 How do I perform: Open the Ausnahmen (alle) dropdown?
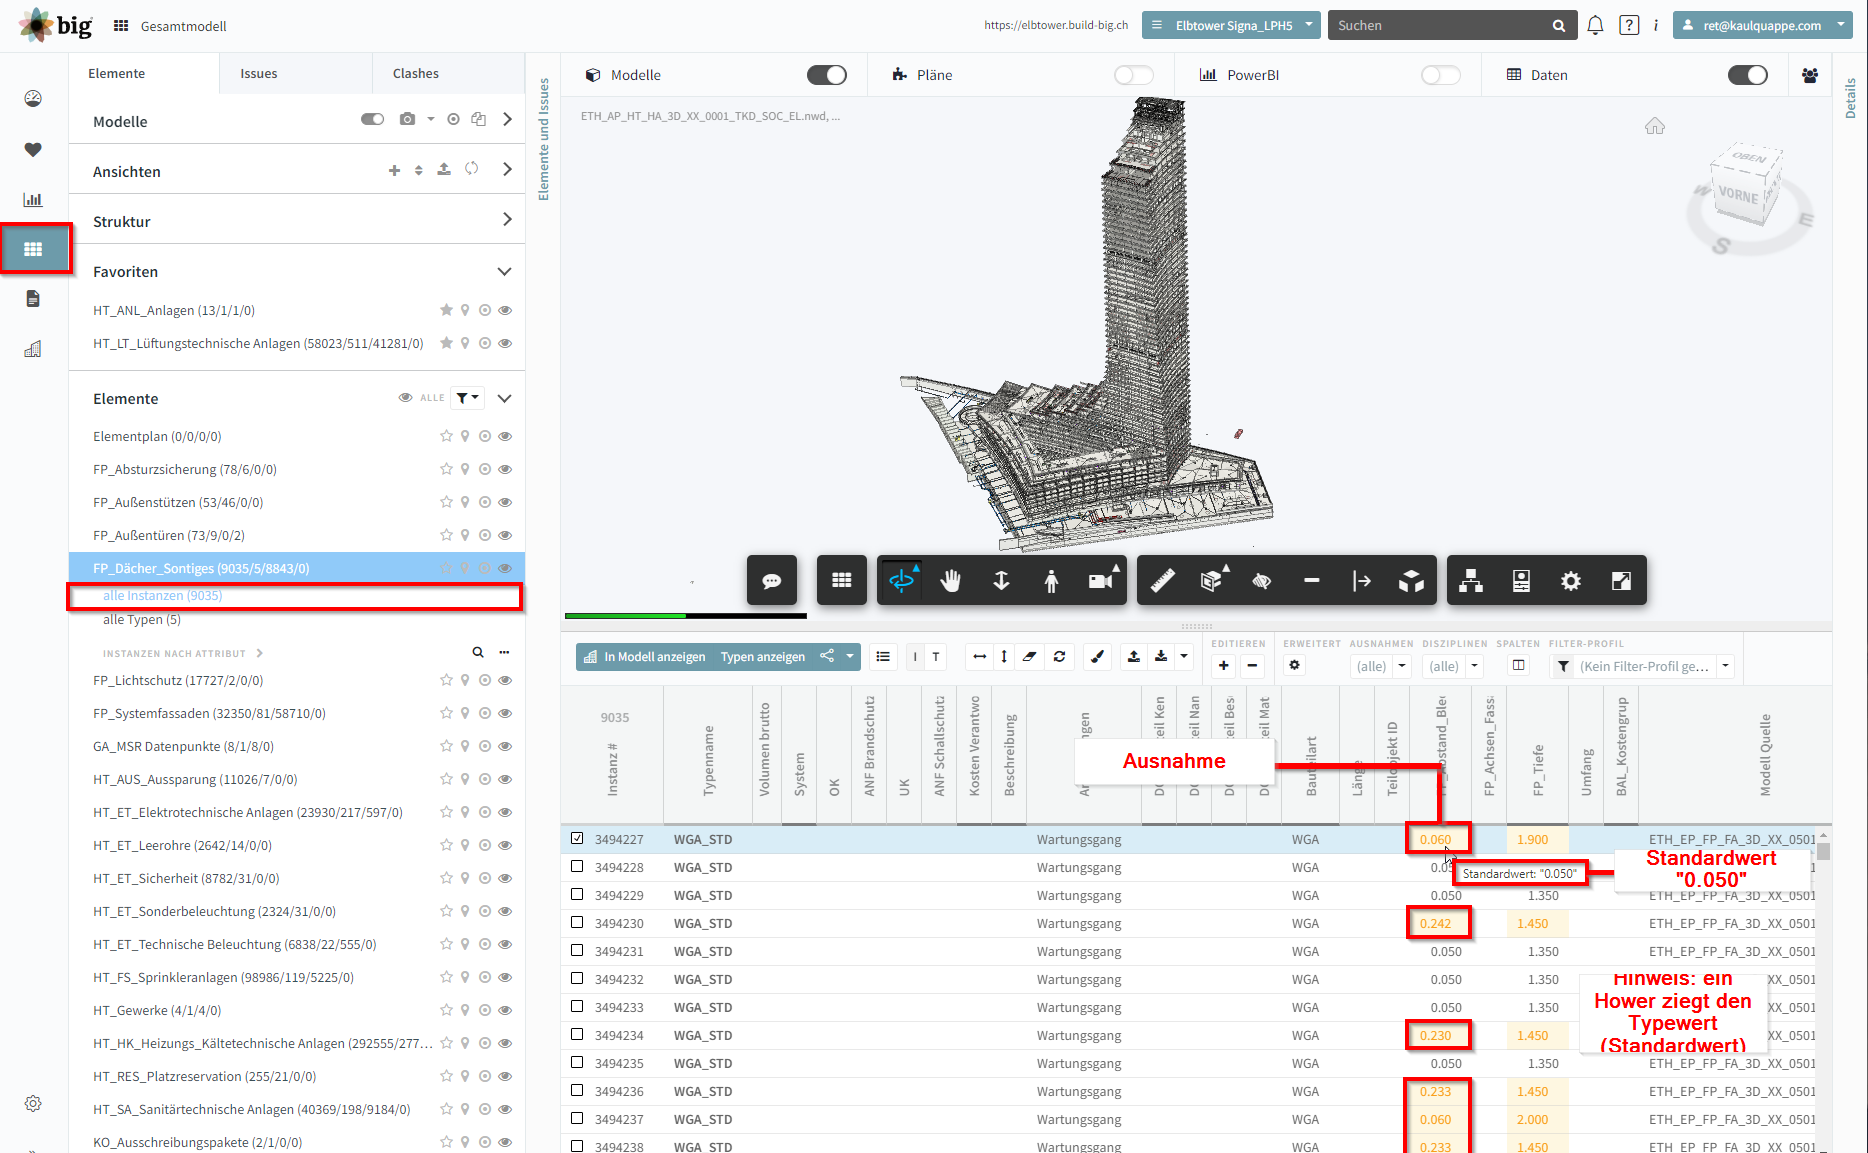click(x=1380, y=666)
